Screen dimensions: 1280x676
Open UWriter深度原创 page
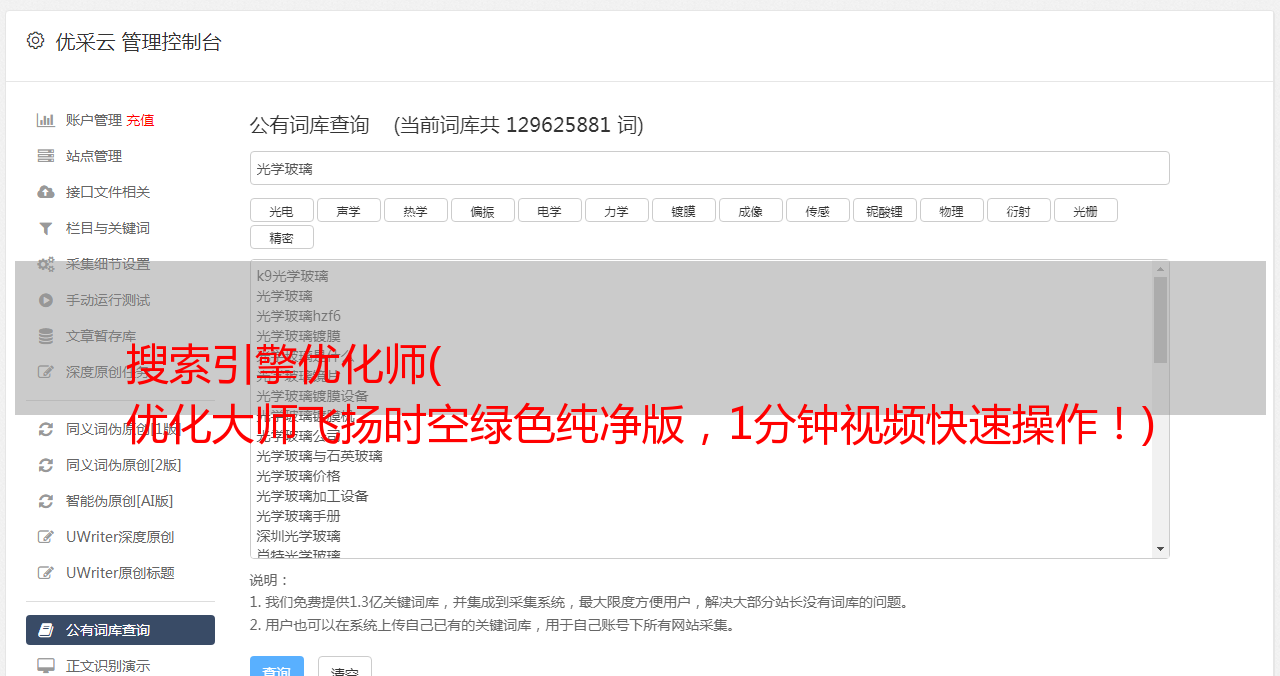pyautogui.click(x=120, y=537)
